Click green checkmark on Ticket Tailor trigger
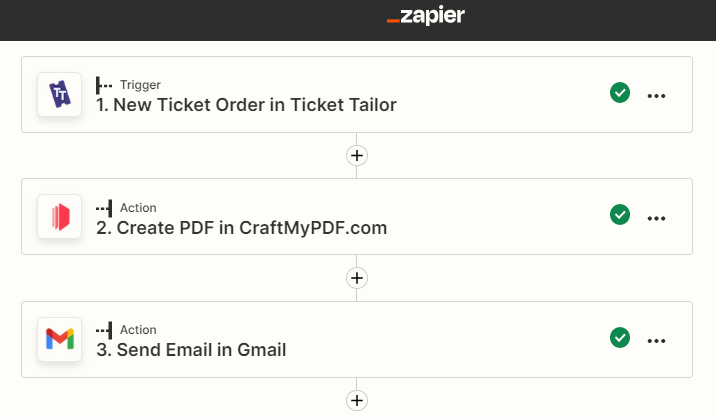Viewport: 716px width, 417px height. tap(620, 93)
